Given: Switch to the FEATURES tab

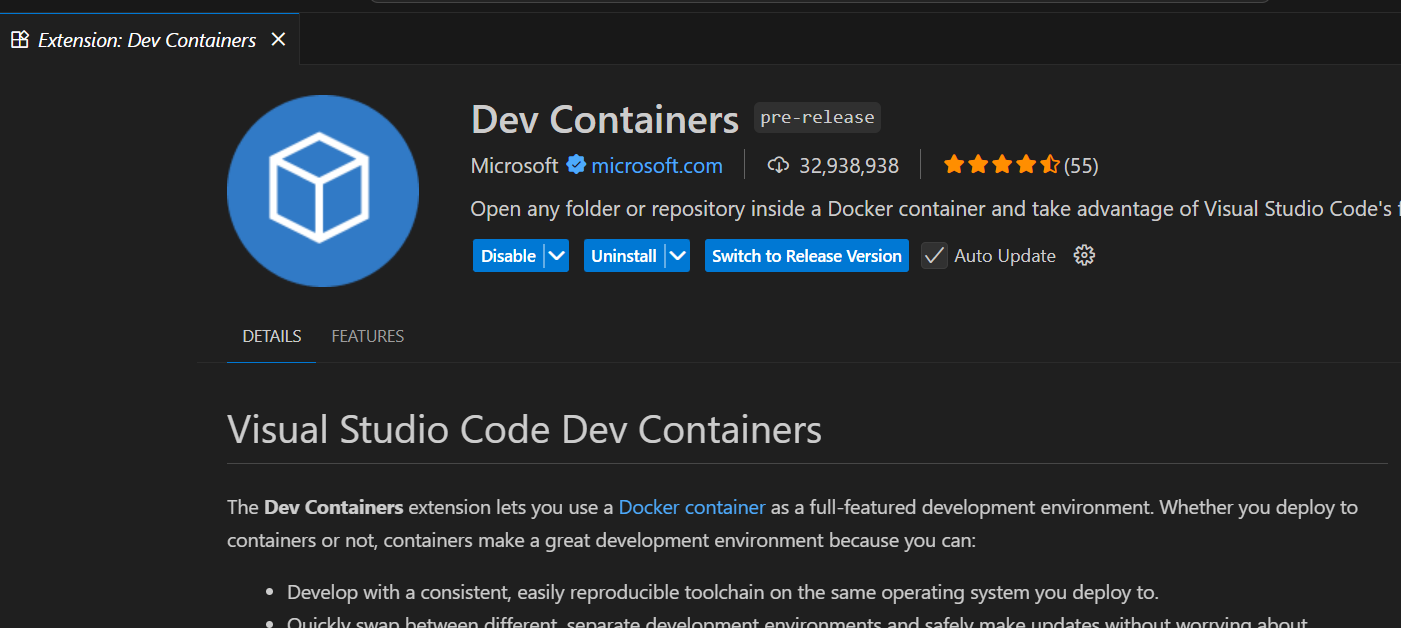Looking at the screenshot, I should pyautogui.click(x=368, y=336).
